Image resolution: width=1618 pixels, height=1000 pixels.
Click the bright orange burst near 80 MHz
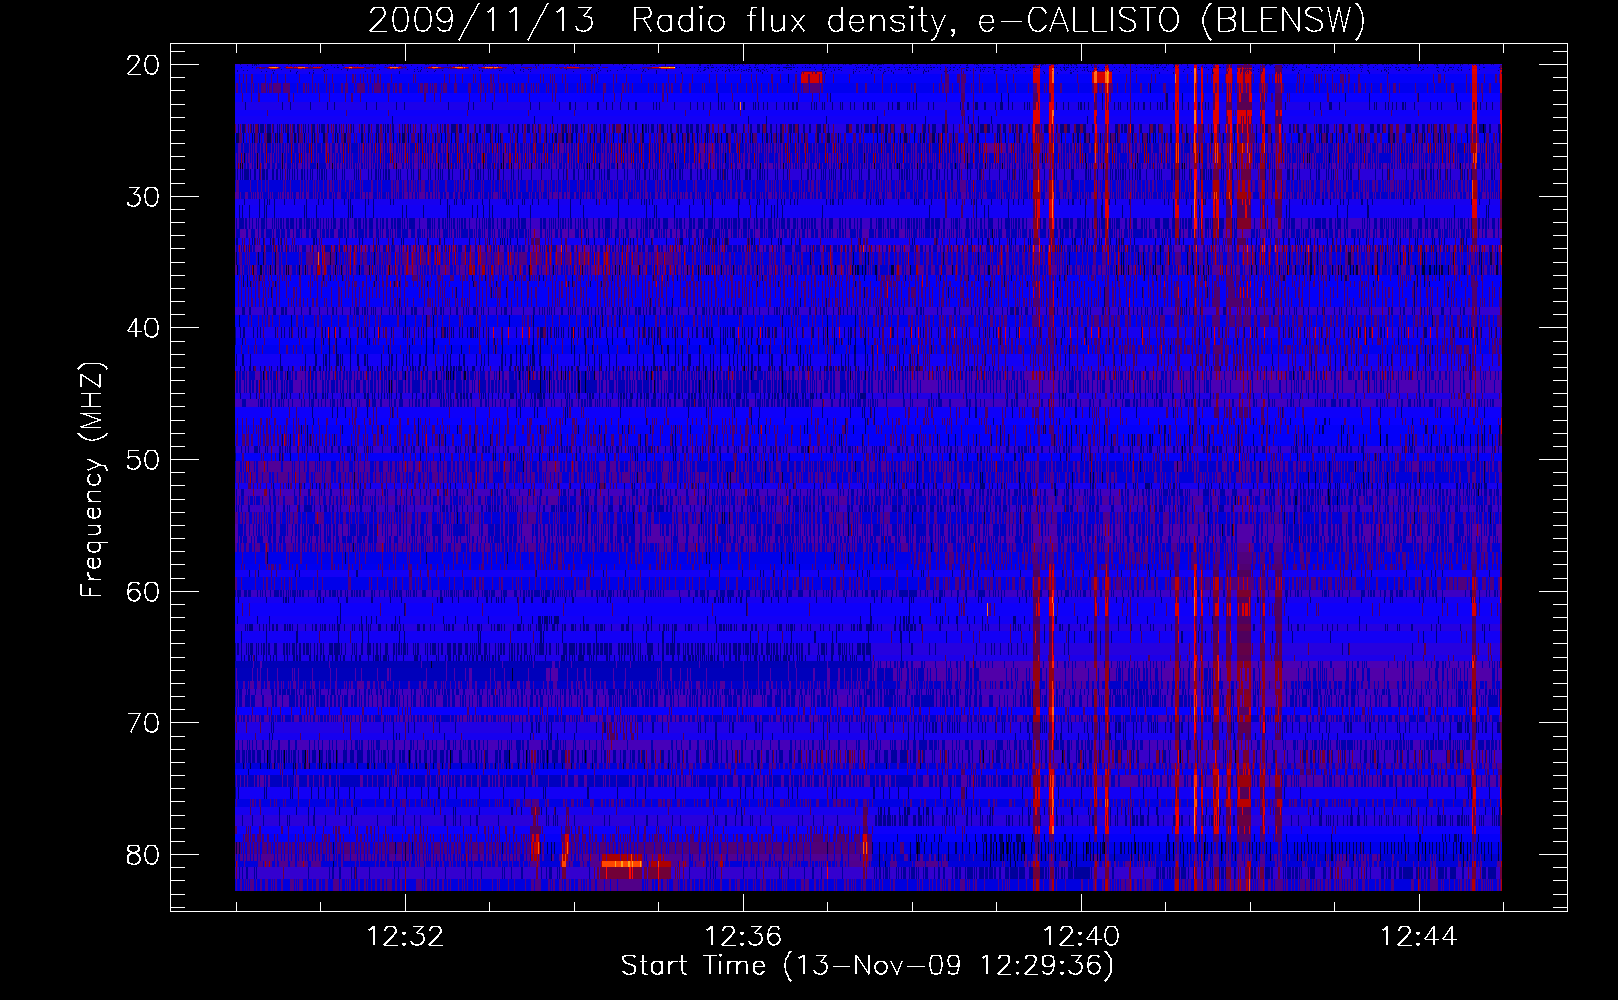(x=621, y=862)
